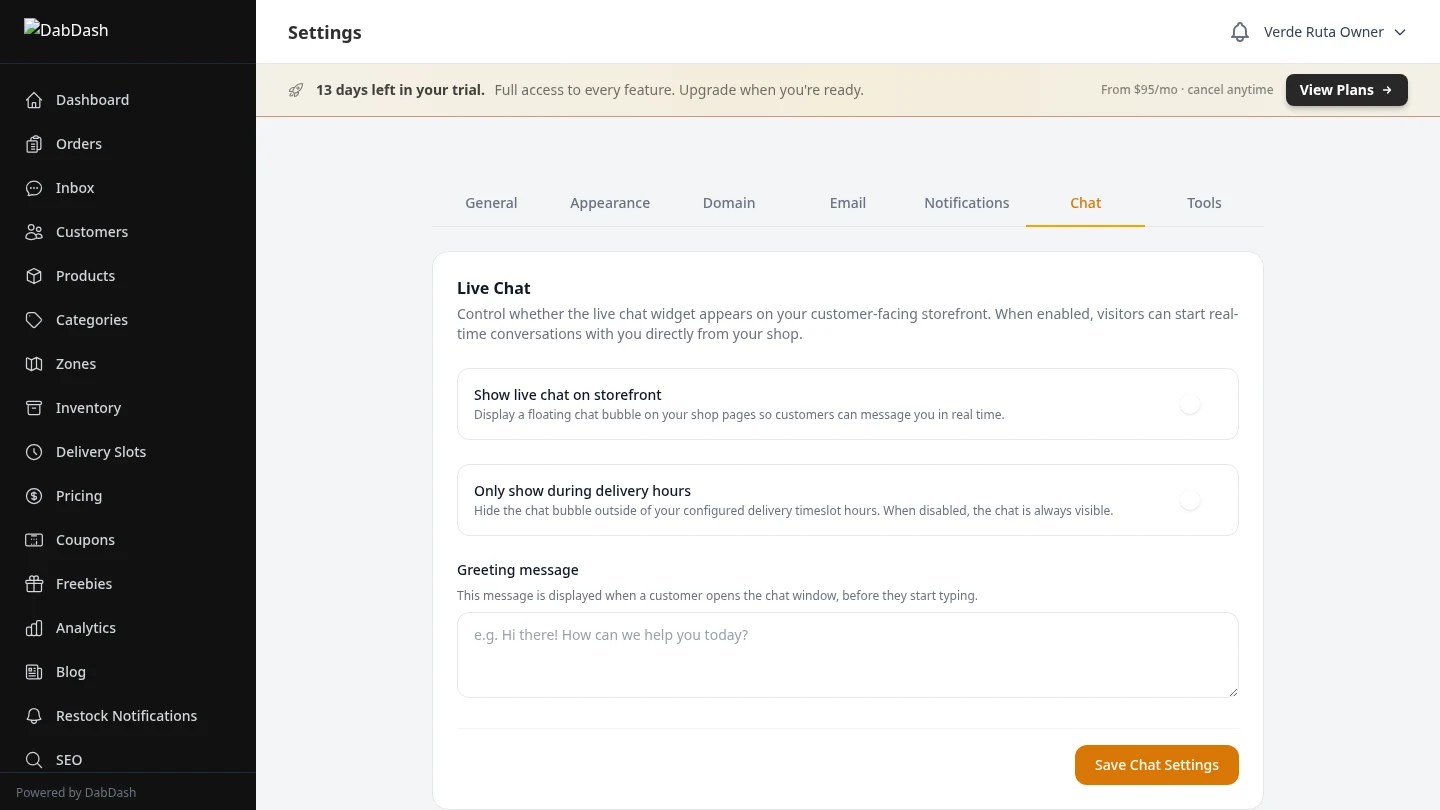Navigate to Customers using its sidebar icon
Viewport: 1440px width, 810px height.
tap(33, 232)
